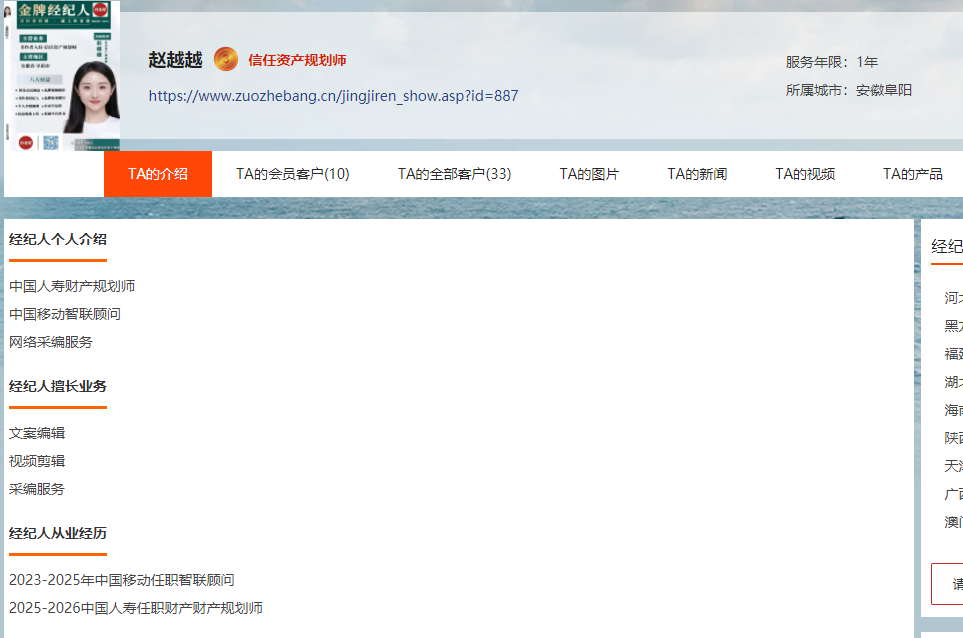Click the 经纪人擅长业务 section heading
This screenshot has height=638, width=963.
[x=58, y=386]
